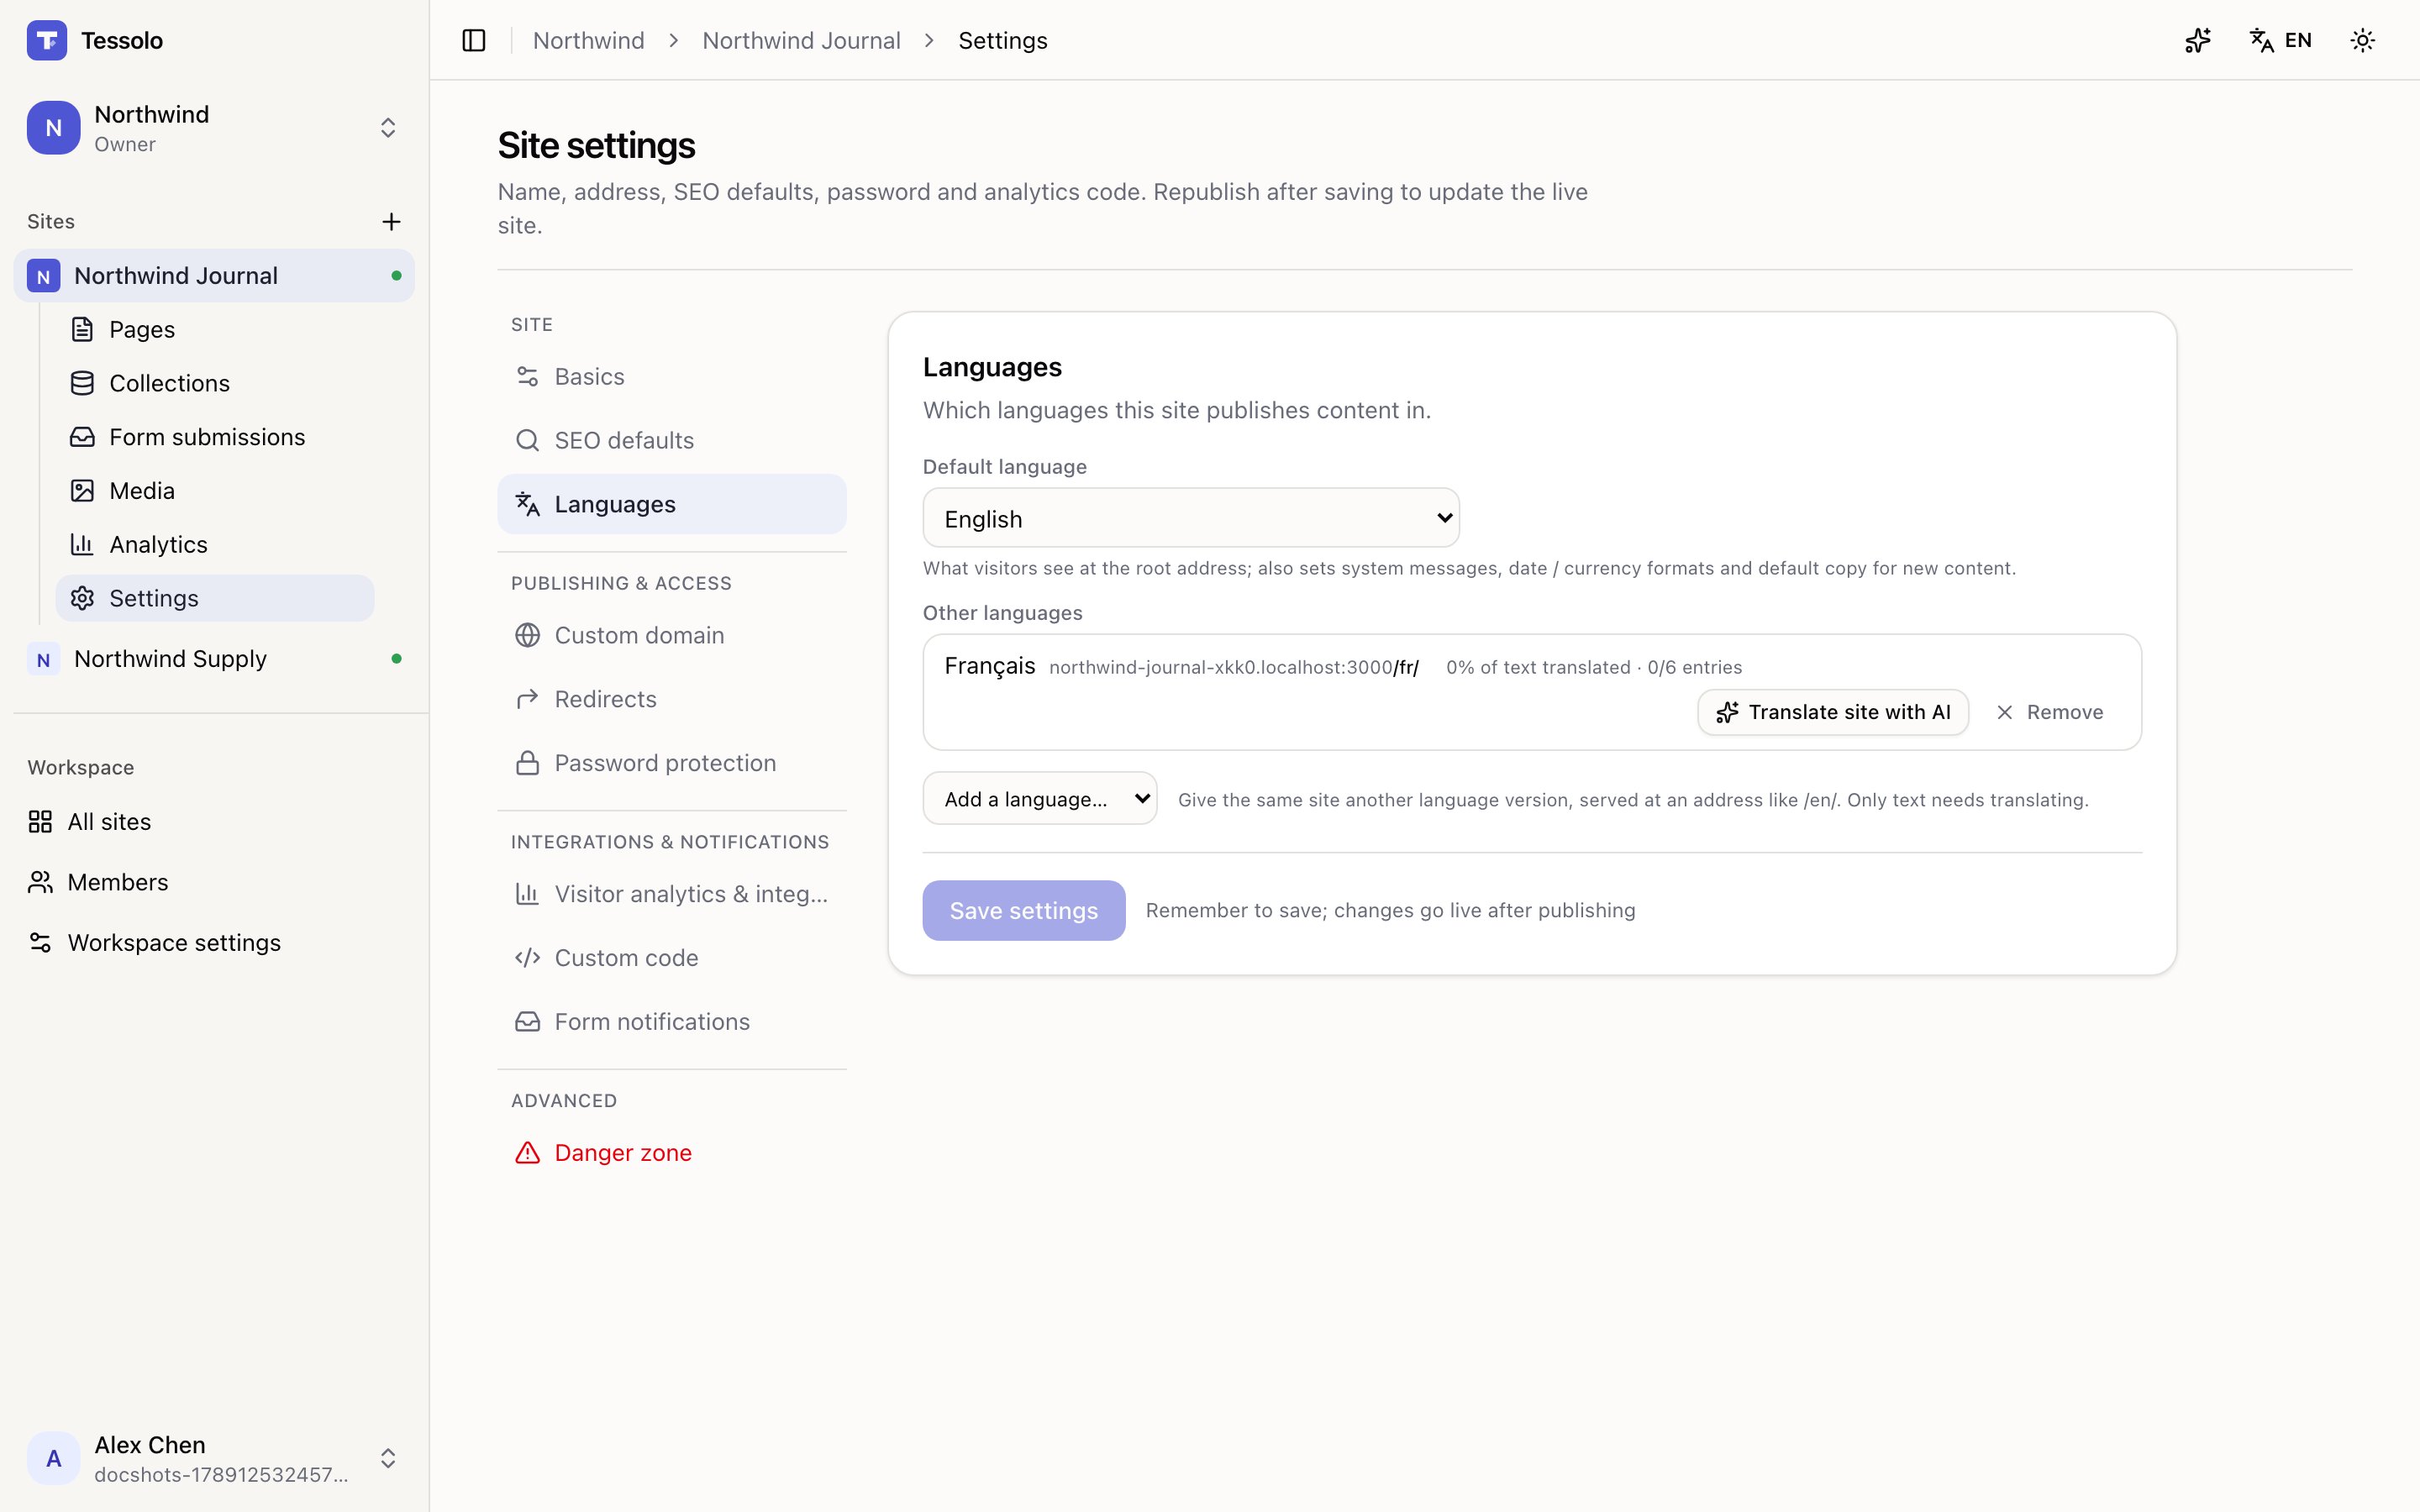Viewport: 2420px width, 1512px height.
Task: Open workspace Members
Action: [214, 882]
